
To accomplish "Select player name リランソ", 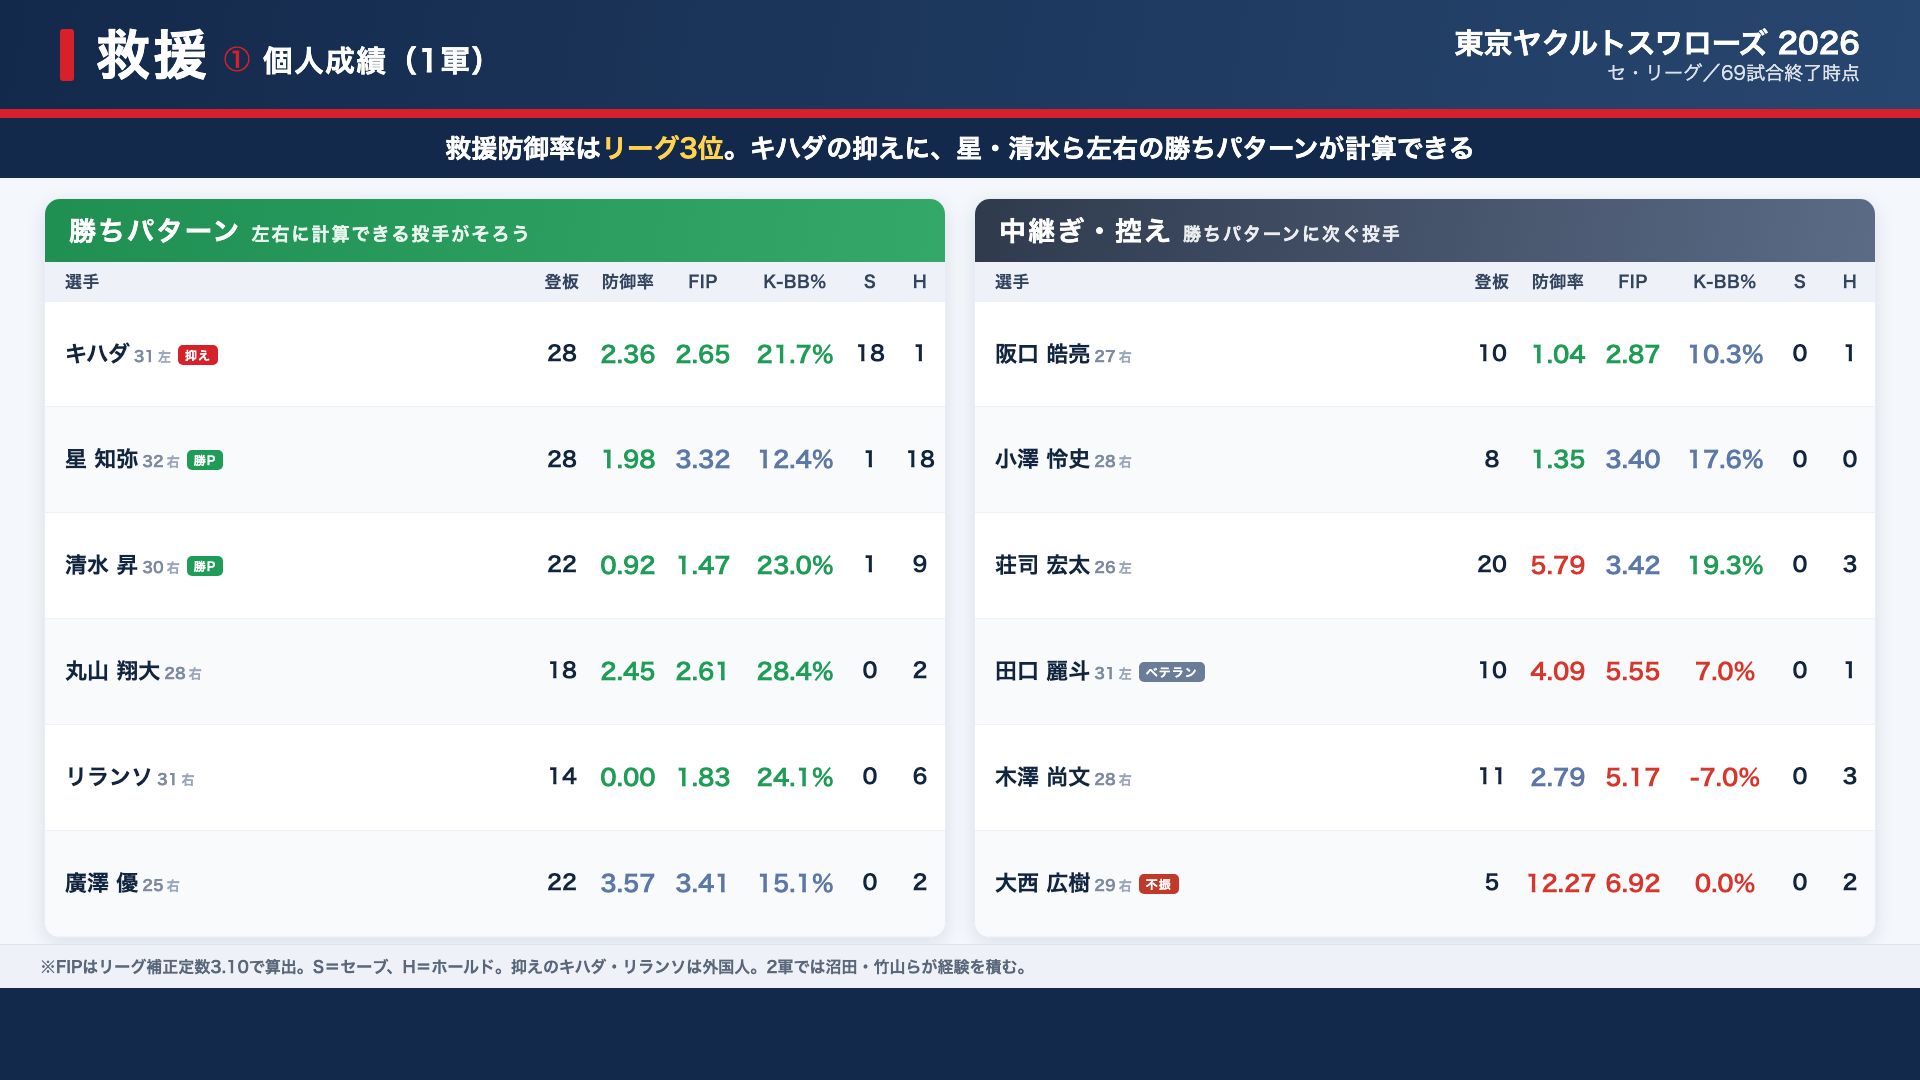I will (x=108, y=777).
